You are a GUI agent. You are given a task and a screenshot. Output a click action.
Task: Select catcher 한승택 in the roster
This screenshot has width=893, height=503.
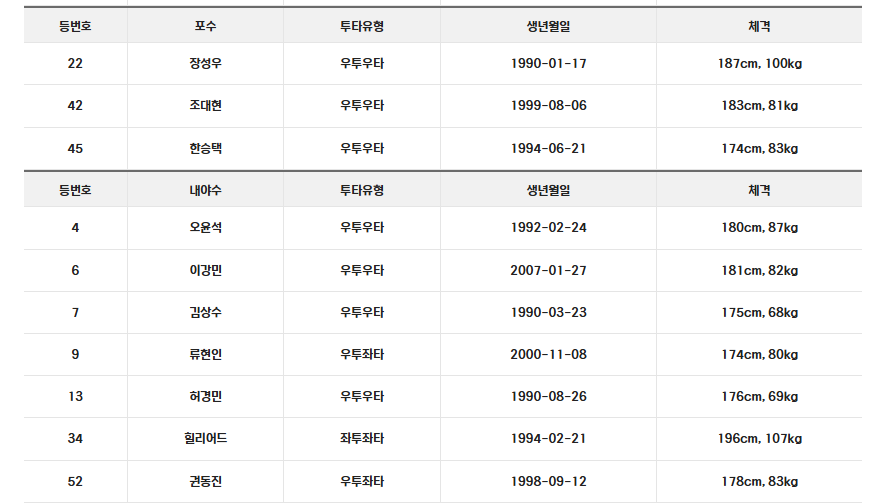(x=205, y=149)
